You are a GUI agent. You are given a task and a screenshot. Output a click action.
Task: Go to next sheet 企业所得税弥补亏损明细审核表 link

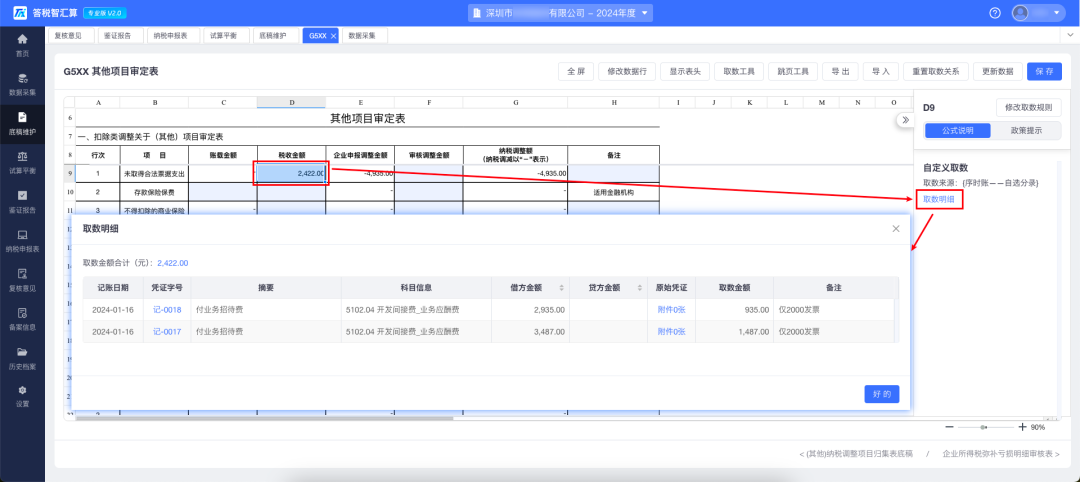click(x=1001, y=454)
